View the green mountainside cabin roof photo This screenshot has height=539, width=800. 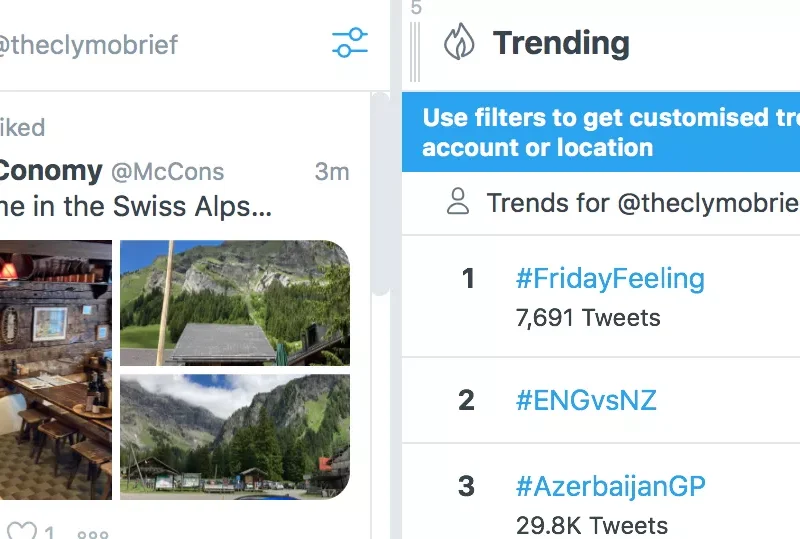point(235,302)
